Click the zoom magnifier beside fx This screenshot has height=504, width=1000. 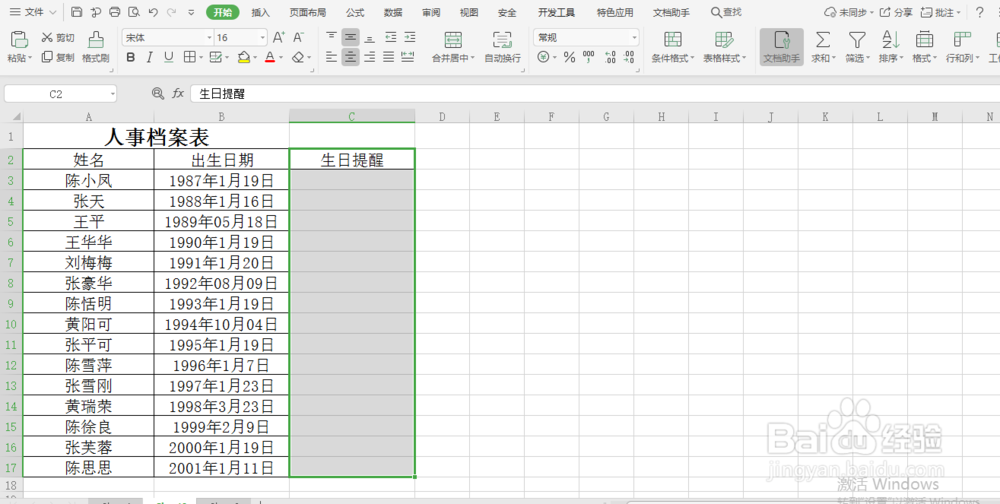pyautogui.click(x=158, y=94)
